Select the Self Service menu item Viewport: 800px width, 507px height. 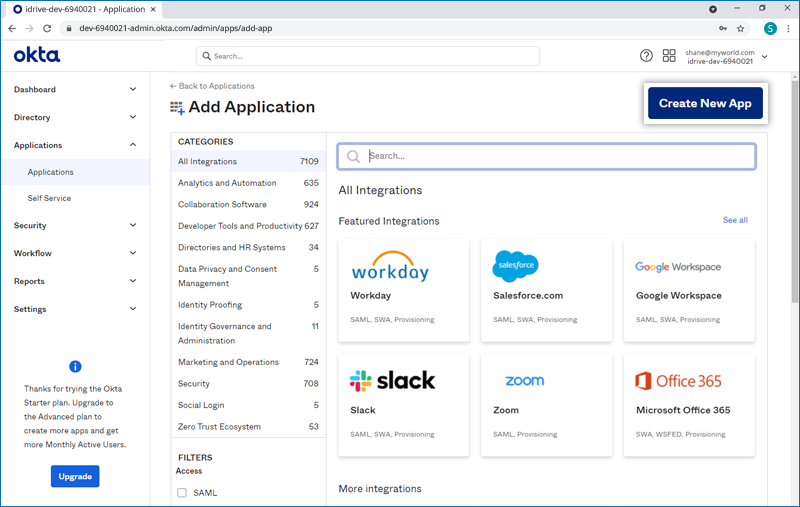(49, 198)
